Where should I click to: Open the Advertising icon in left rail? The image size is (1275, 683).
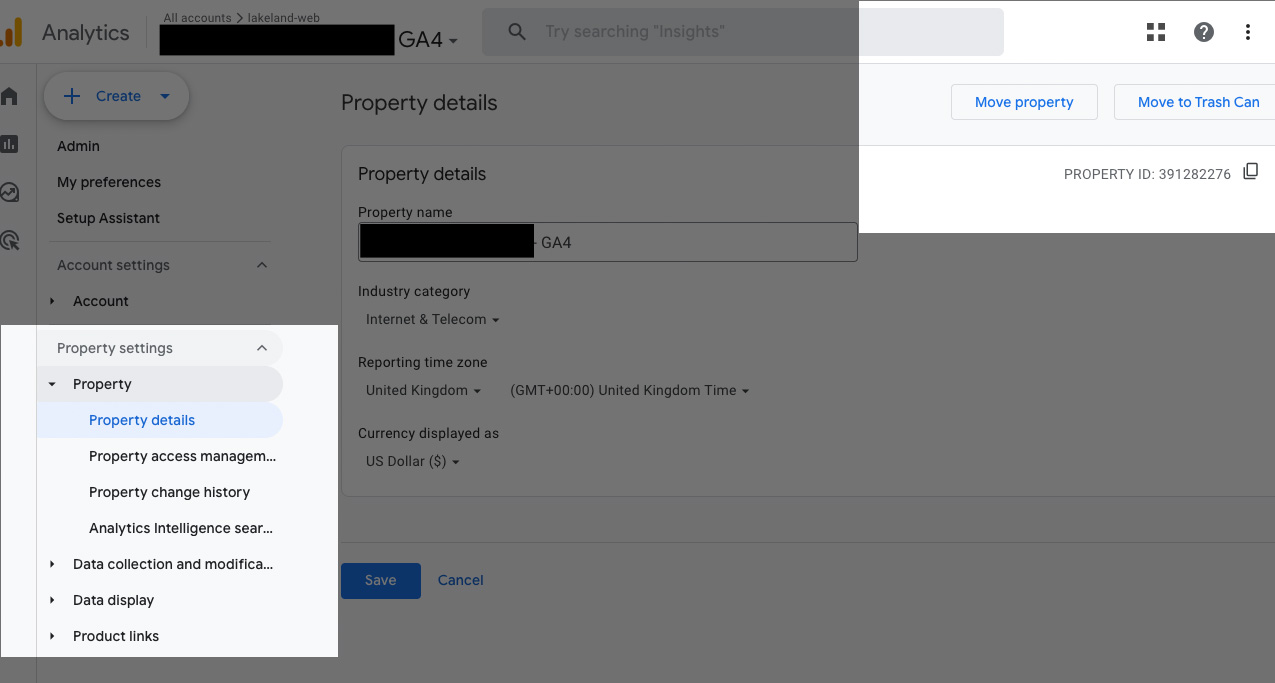[9, 240]
